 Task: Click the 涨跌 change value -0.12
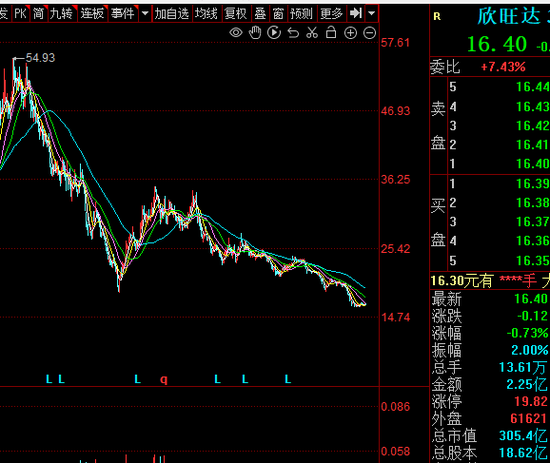point(532,316)
